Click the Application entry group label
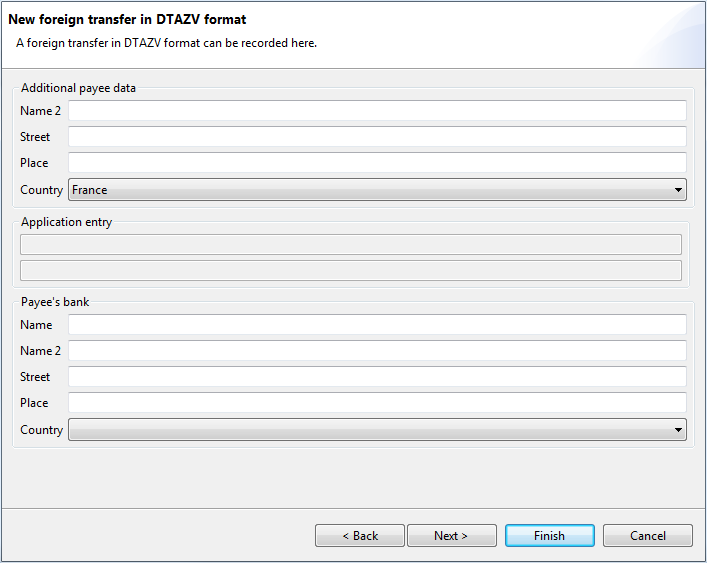The image size is (707, 563). (x=66, y=222)
